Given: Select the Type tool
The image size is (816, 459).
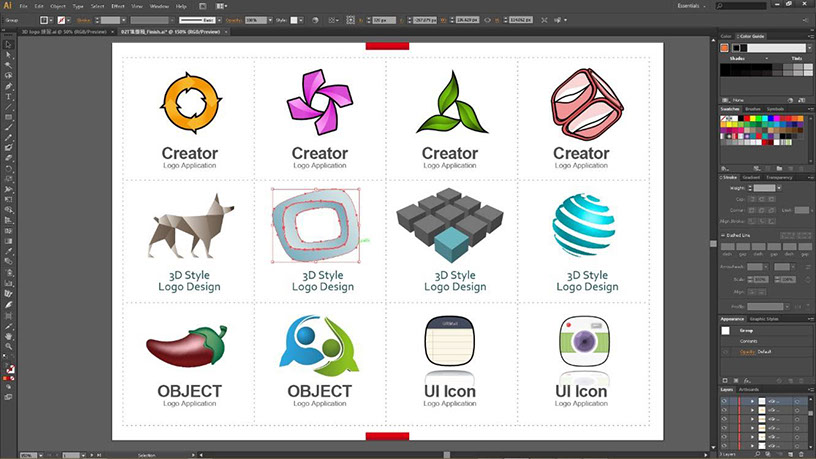Looking at the screenshot, I should (x=8, y=96).
